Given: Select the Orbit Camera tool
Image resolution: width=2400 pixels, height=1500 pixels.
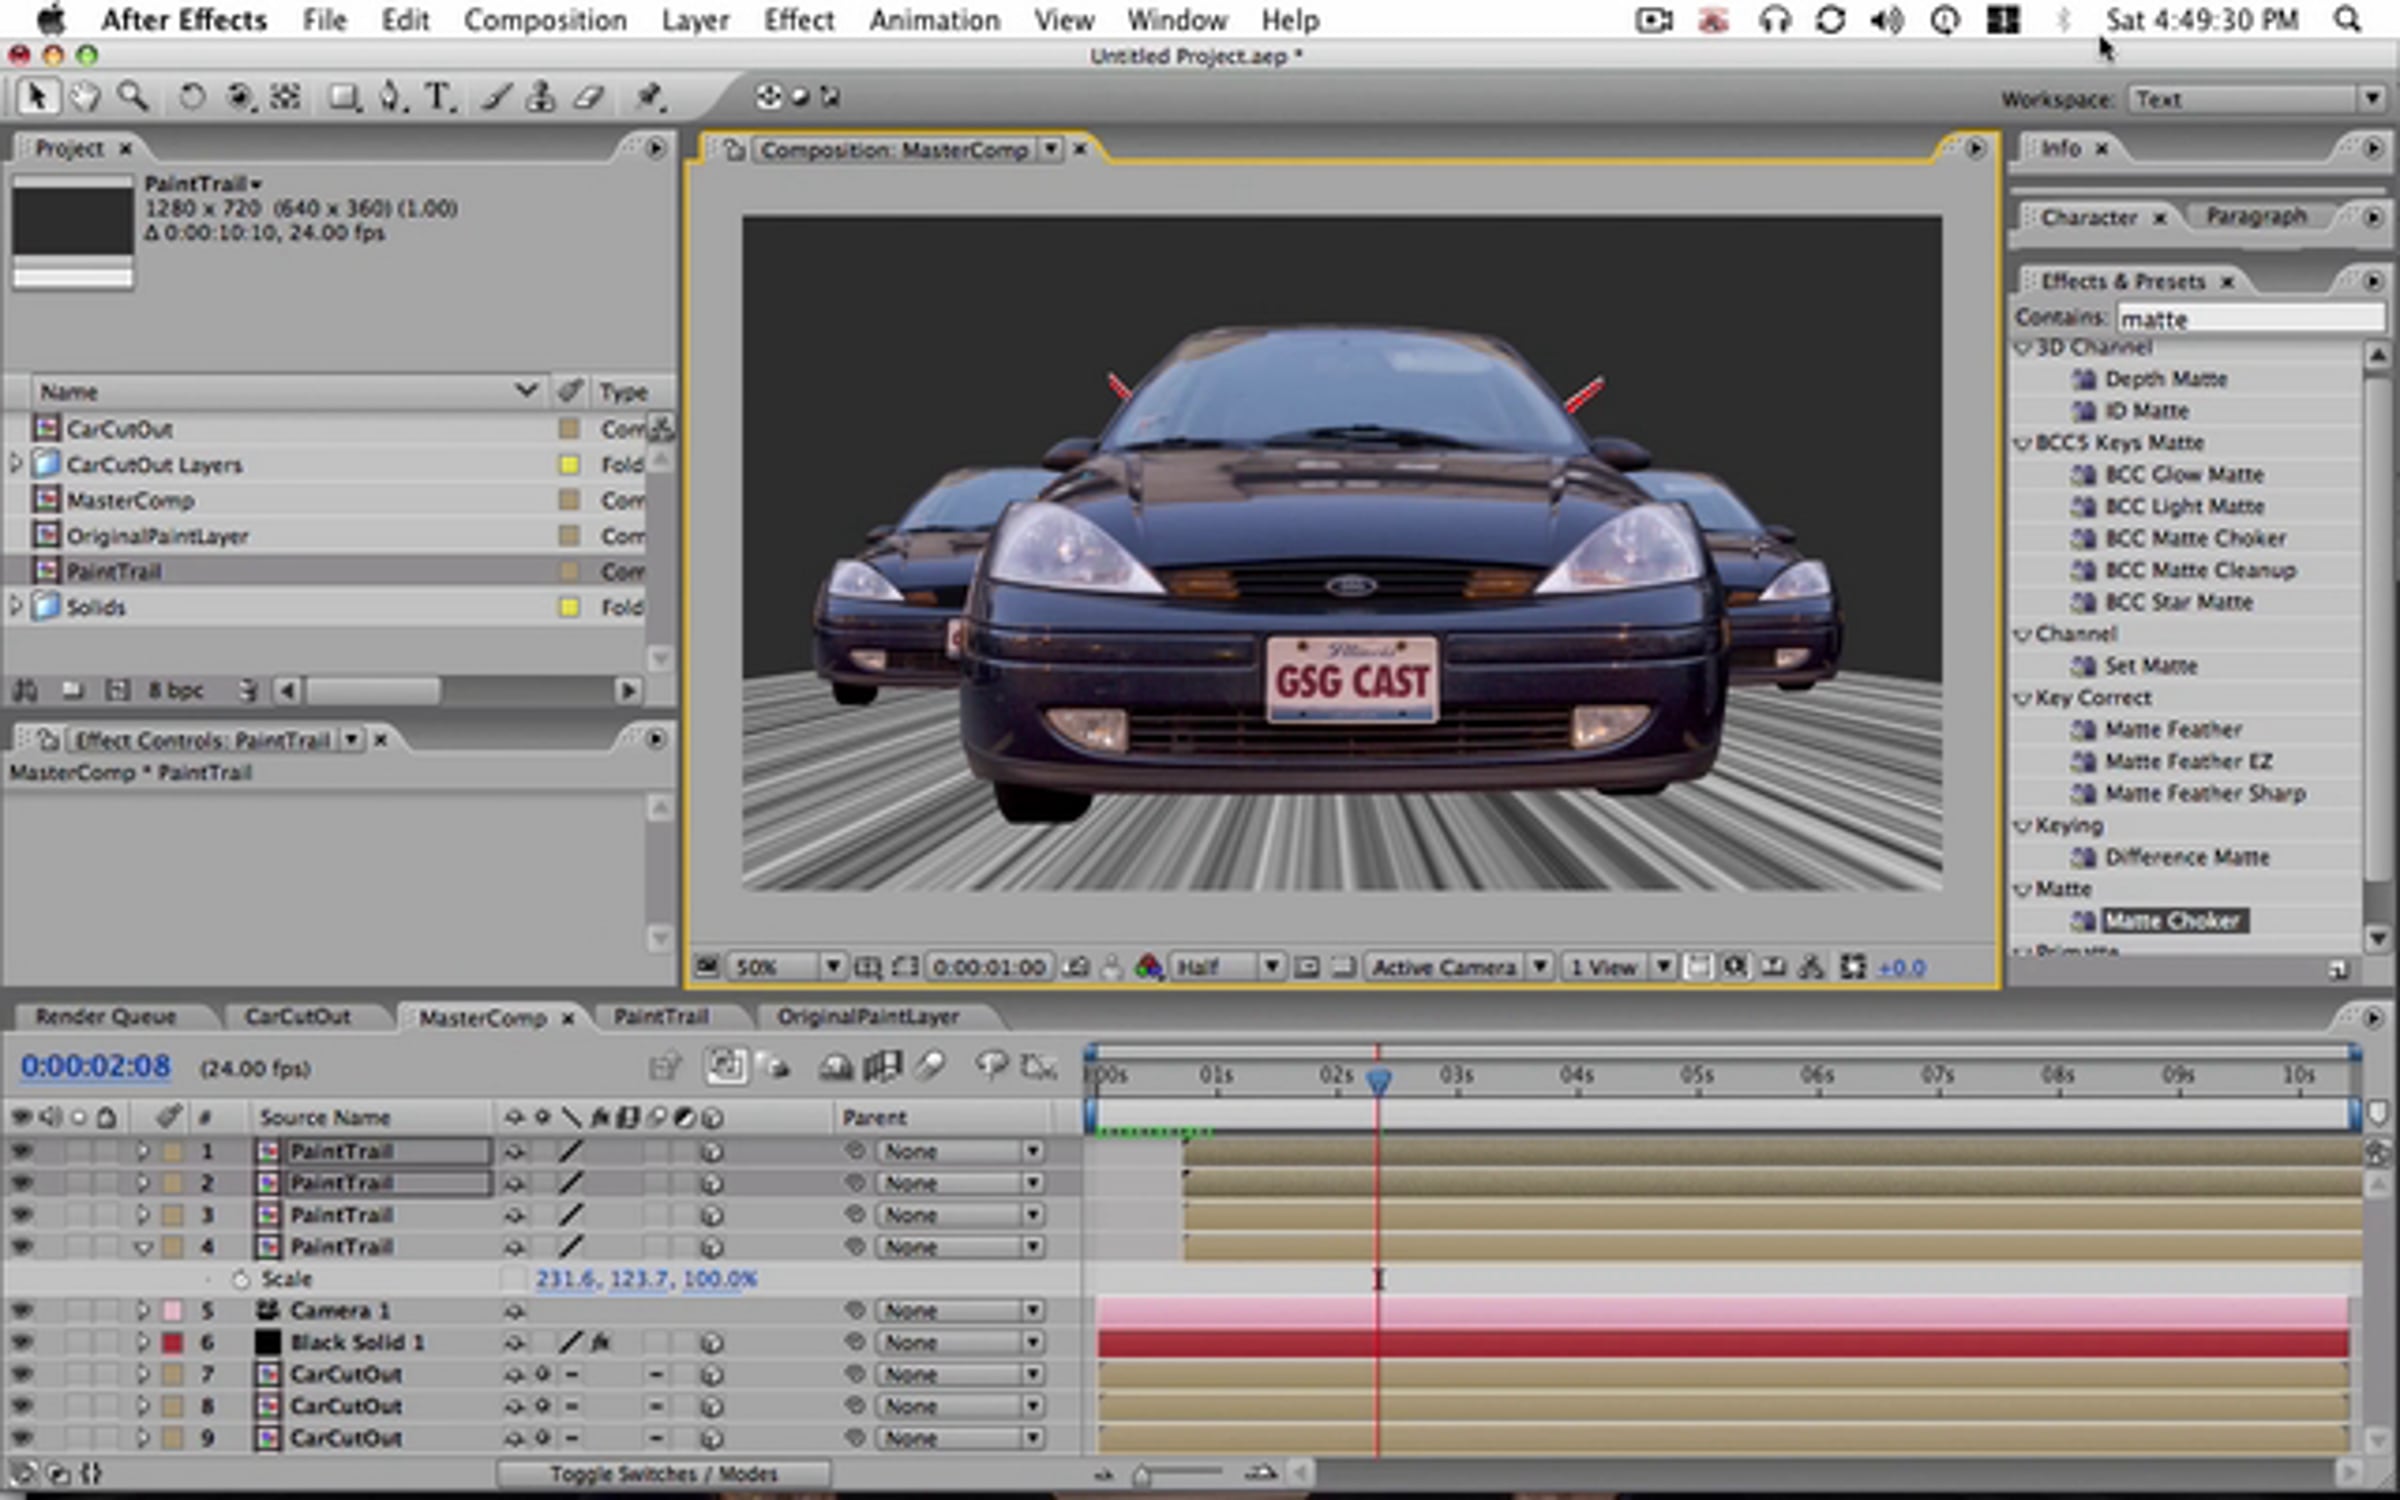Looking at the screenshot, I should click(240, 97).
